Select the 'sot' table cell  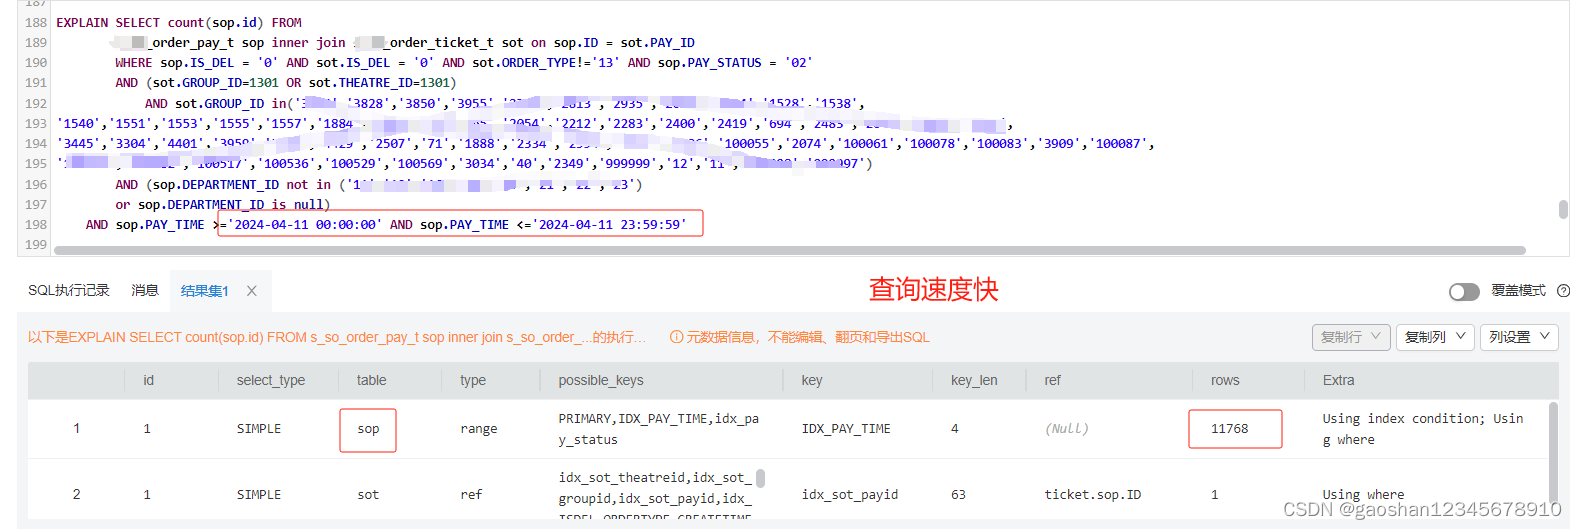pyautogui.click(x=368, y=495)
